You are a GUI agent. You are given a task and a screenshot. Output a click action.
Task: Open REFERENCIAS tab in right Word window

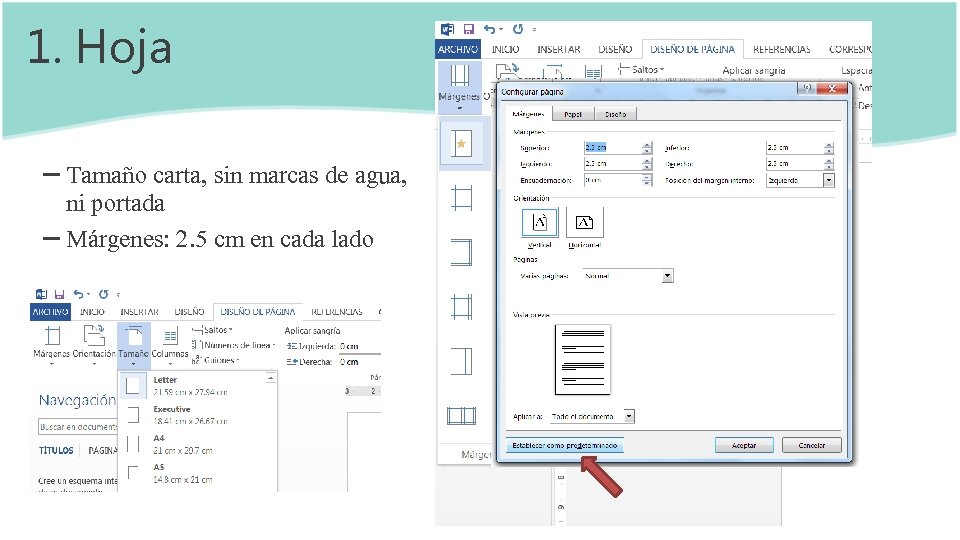[782, 50]
